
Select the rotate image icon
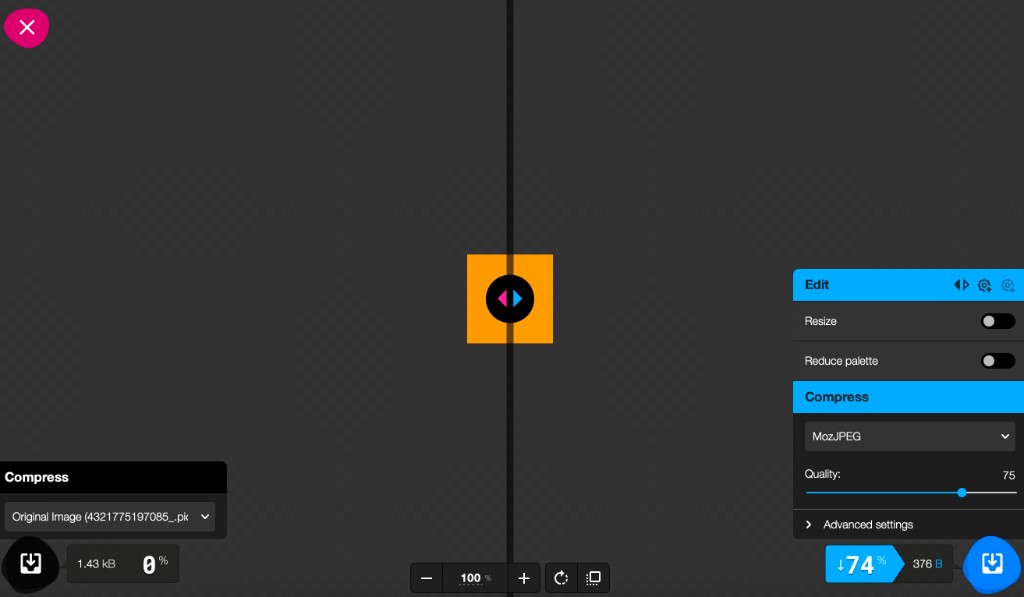point(560,578)
